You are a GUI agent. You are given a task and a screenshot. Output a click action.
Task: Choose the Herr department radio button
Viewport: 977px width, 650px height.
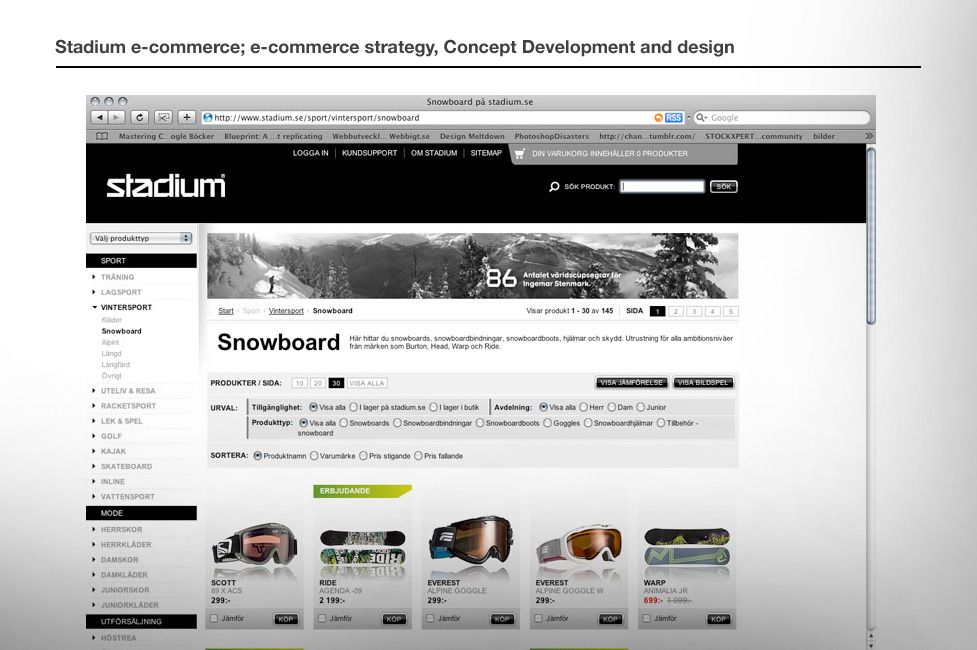584,407
